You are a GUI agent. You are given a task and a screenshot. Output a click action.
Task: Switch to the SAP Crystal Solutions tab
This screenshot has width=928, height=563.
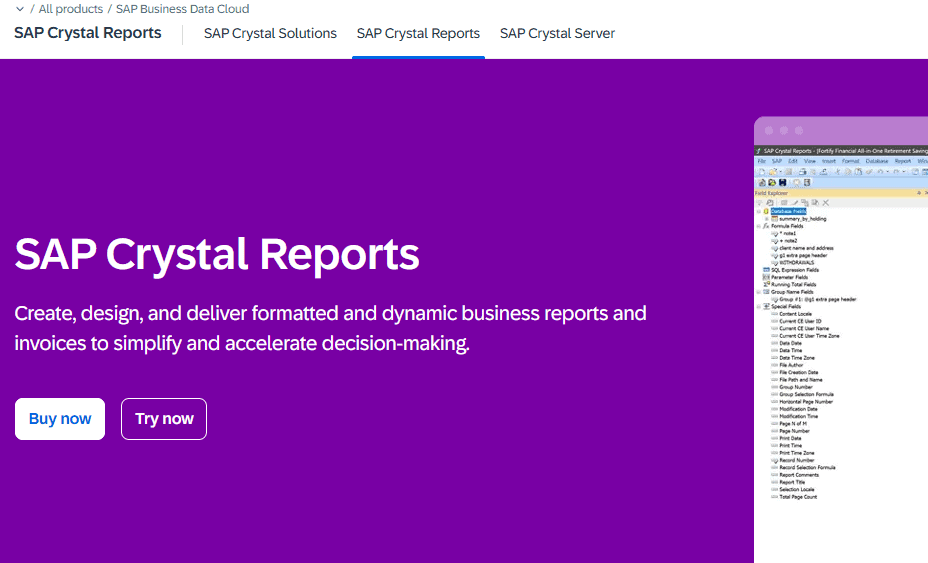270,33
